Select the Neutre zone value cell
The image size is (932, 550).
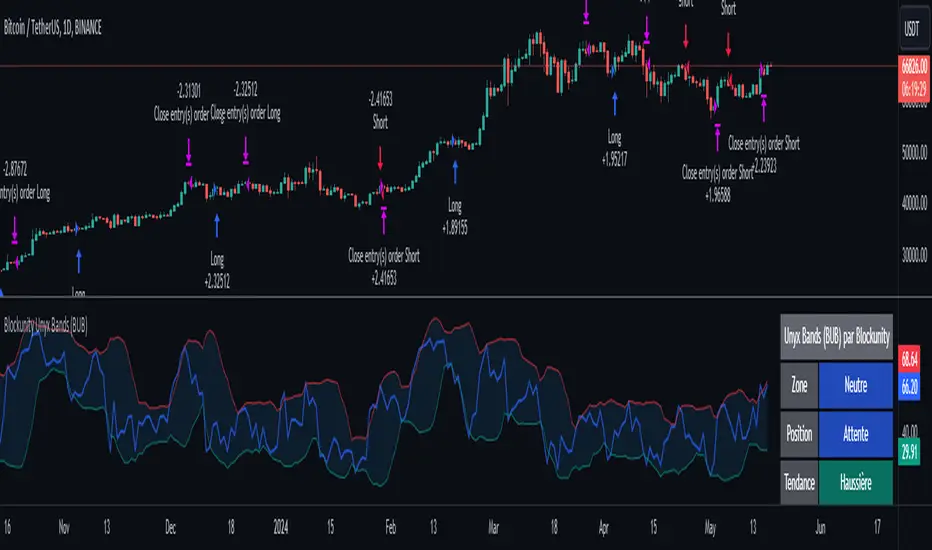click(855, 385)
